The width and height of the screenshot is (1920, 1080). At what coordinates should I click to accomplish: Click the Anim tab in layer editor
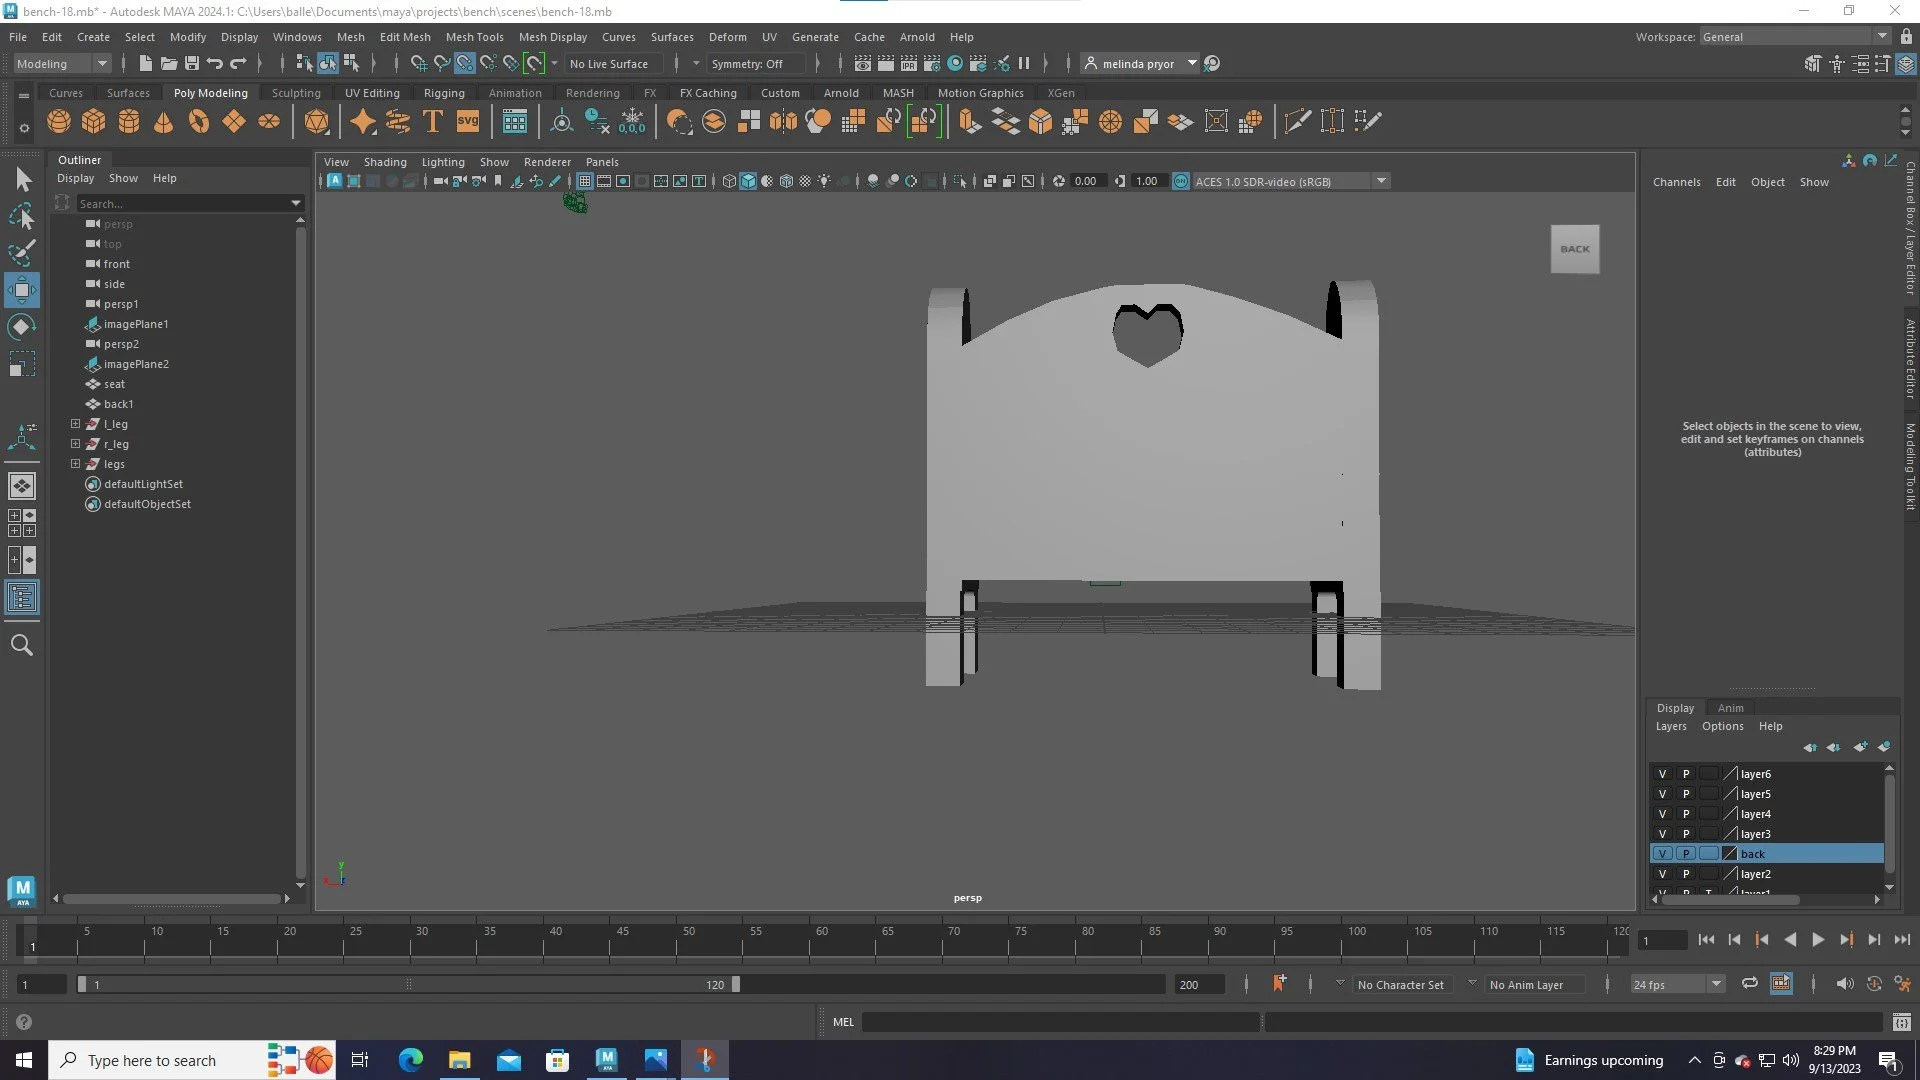(1730, 708)
